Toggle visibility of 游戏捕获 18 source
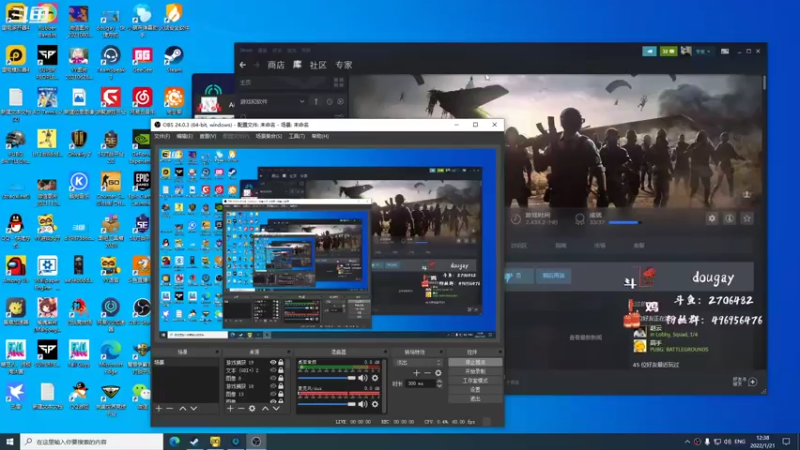 (x=273, y=386)
